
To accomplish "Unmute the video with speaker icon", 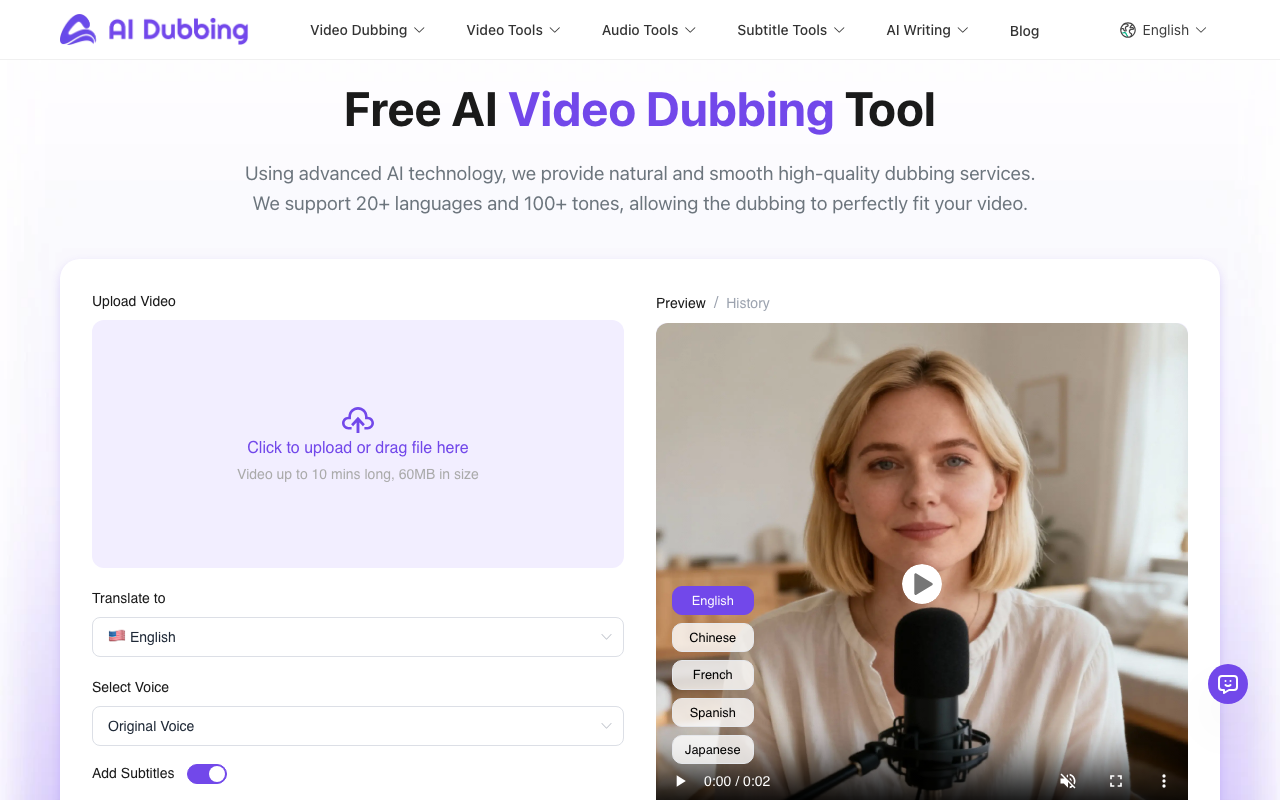I will tap(1068, 781).
